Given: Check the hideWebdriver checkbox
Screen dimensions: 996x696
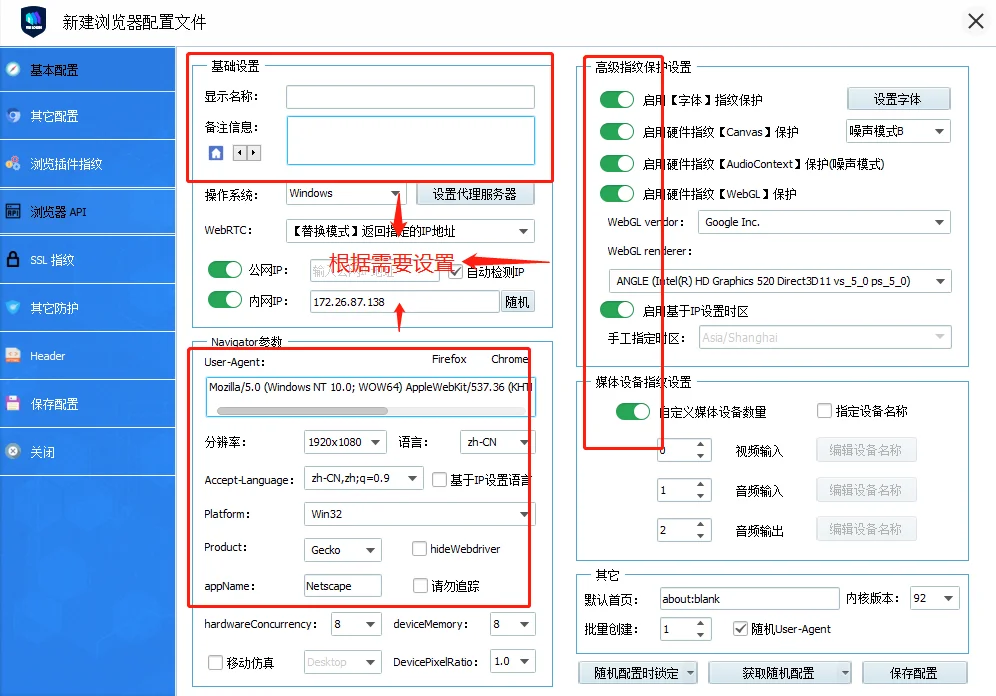Looking at the screenshot, I should pyautogui.click(x=420, y=549).
